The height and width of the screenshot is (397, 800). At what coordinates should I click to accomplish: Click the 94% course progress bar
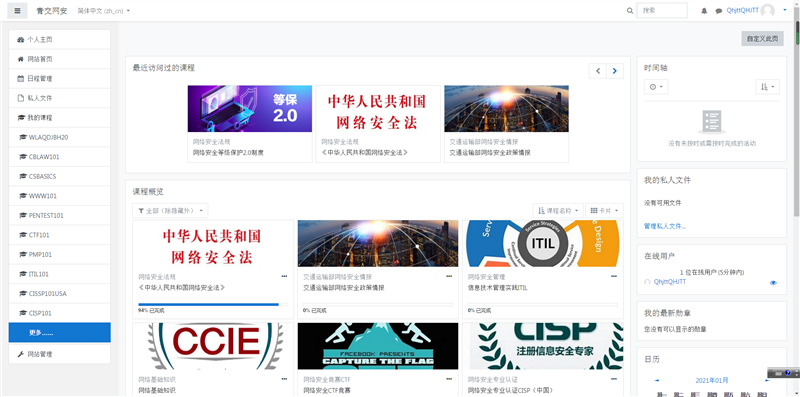click(213, 305)
